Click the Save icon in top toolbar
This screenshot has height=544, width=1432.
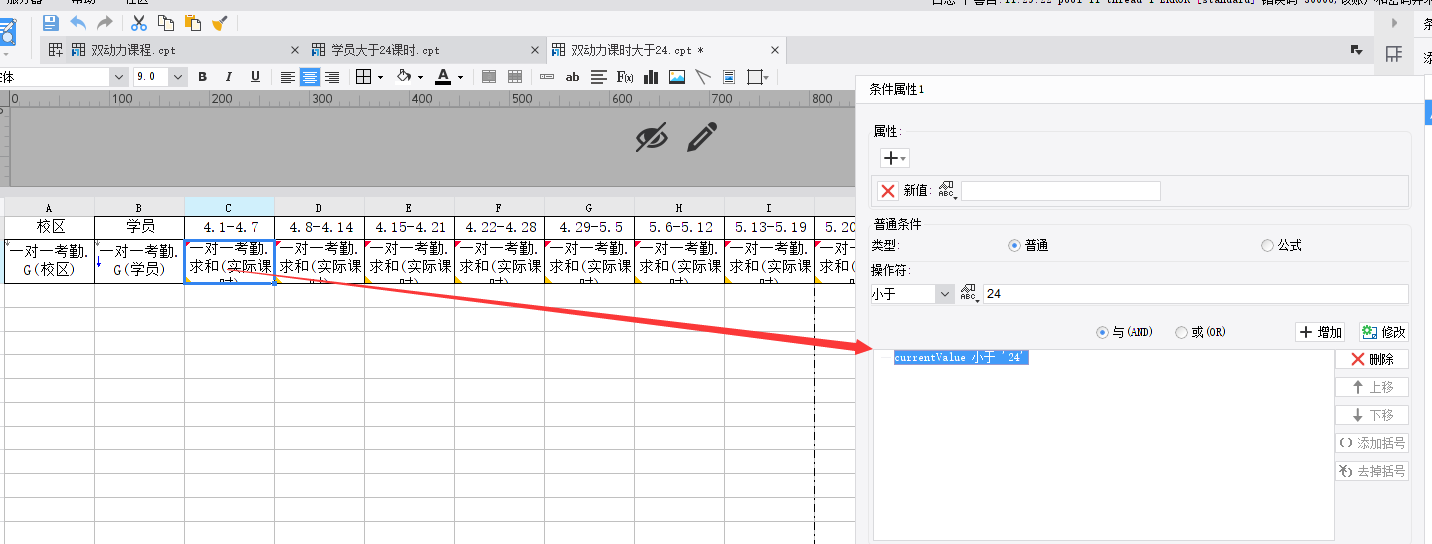point(50,22)
